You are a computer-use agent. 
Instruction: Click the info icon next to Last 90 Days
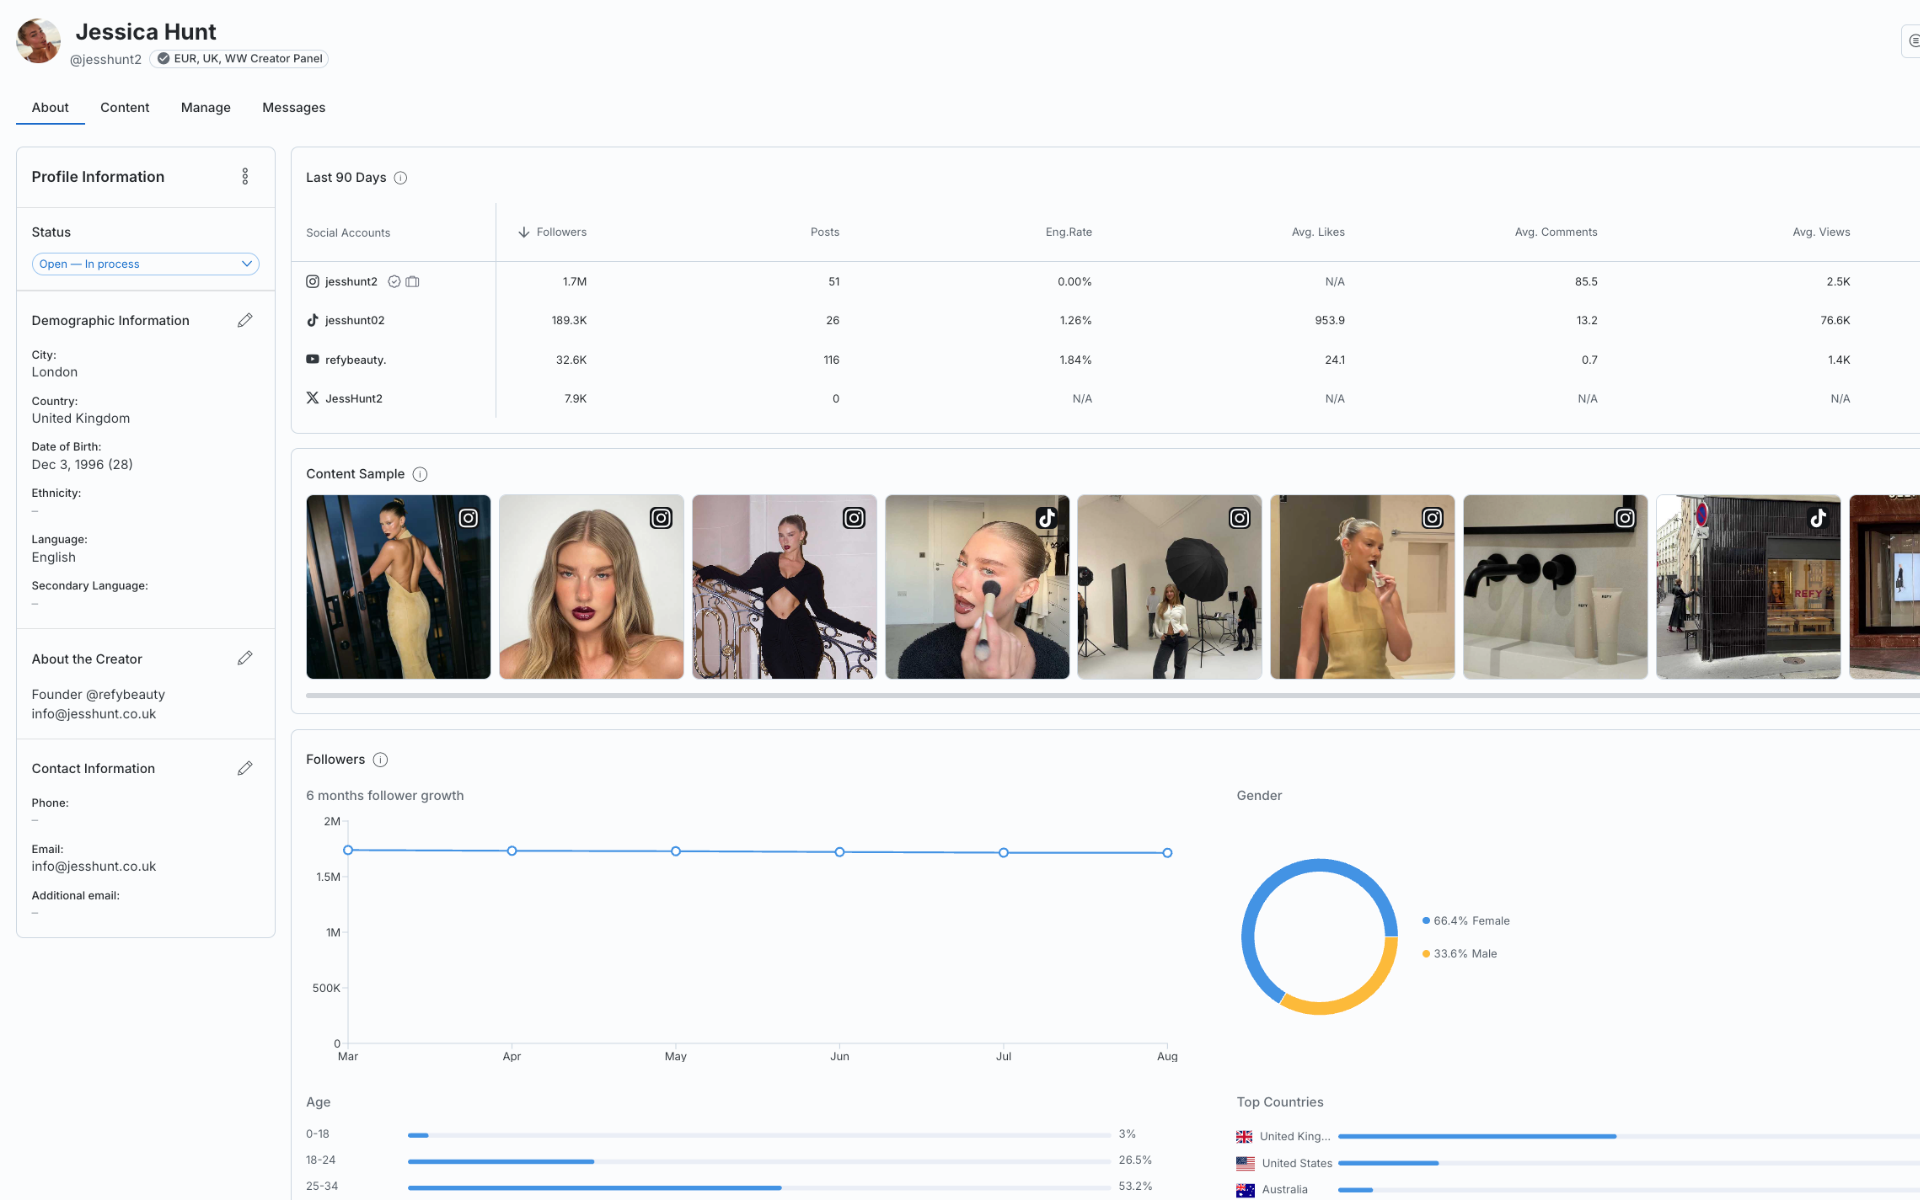(x=400, y=177)
